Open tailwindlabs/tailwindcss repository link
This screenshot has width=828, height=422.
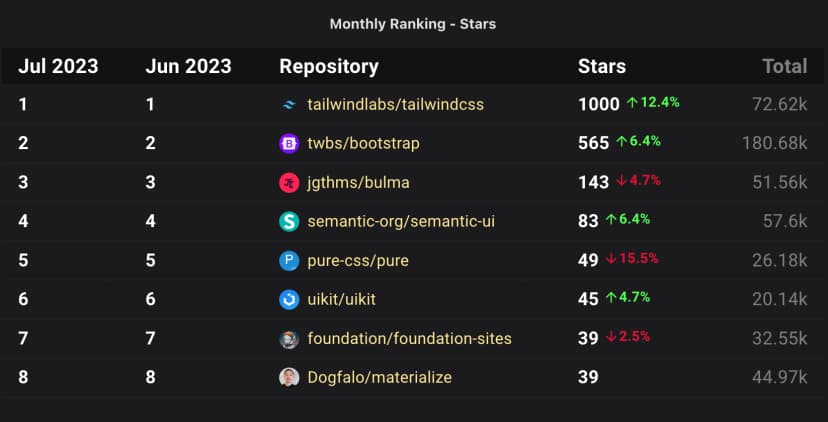tap(396, 105)
